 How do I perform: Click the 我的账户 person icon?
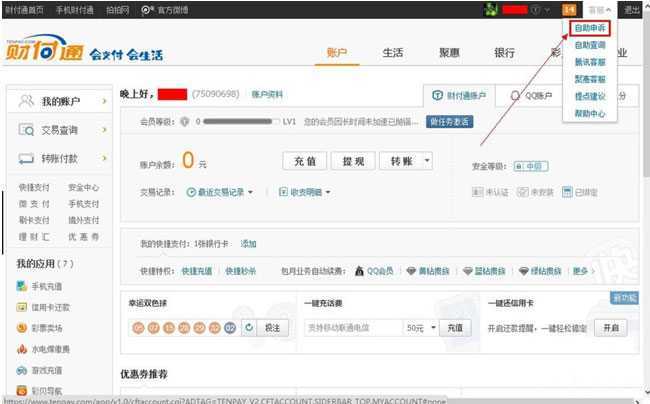(x=26, y=101)
